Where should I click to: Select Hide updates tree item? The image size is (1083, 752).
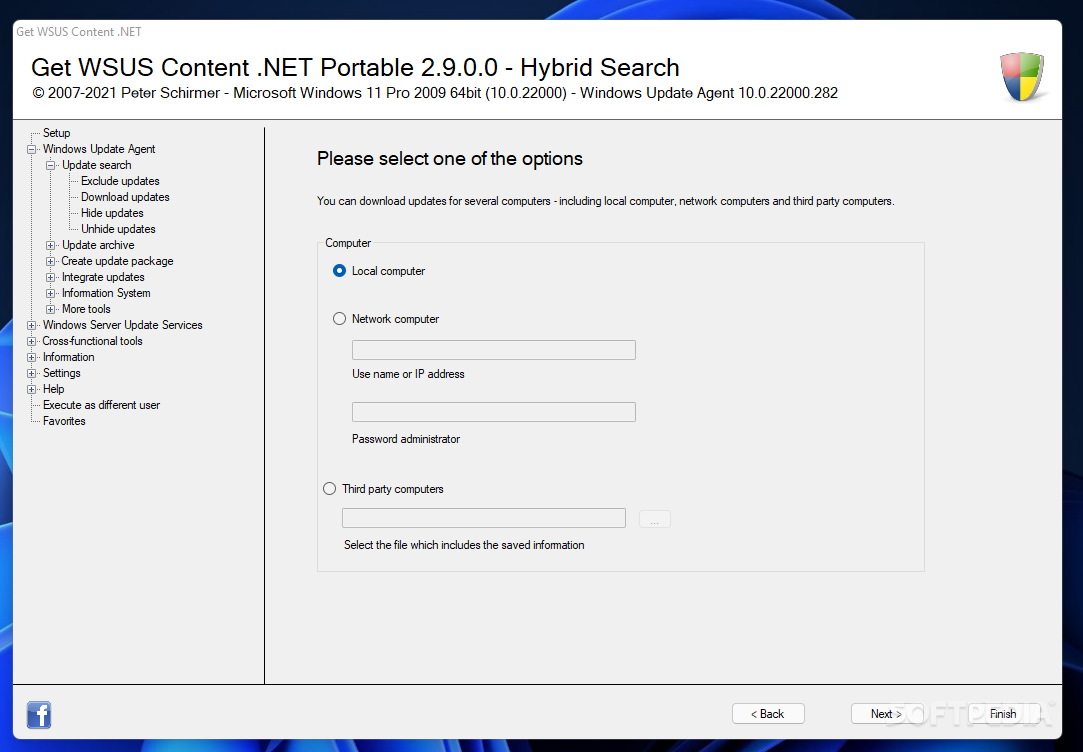[112, 213]
